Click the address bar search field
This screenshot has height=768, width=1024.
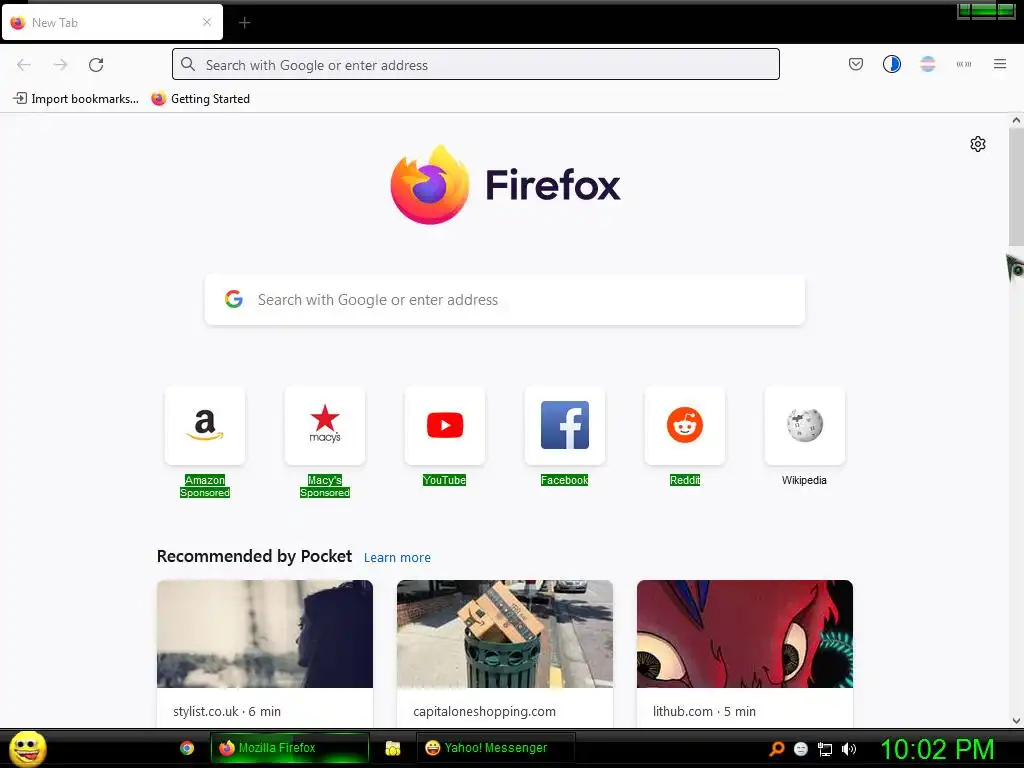pos(475,65)
